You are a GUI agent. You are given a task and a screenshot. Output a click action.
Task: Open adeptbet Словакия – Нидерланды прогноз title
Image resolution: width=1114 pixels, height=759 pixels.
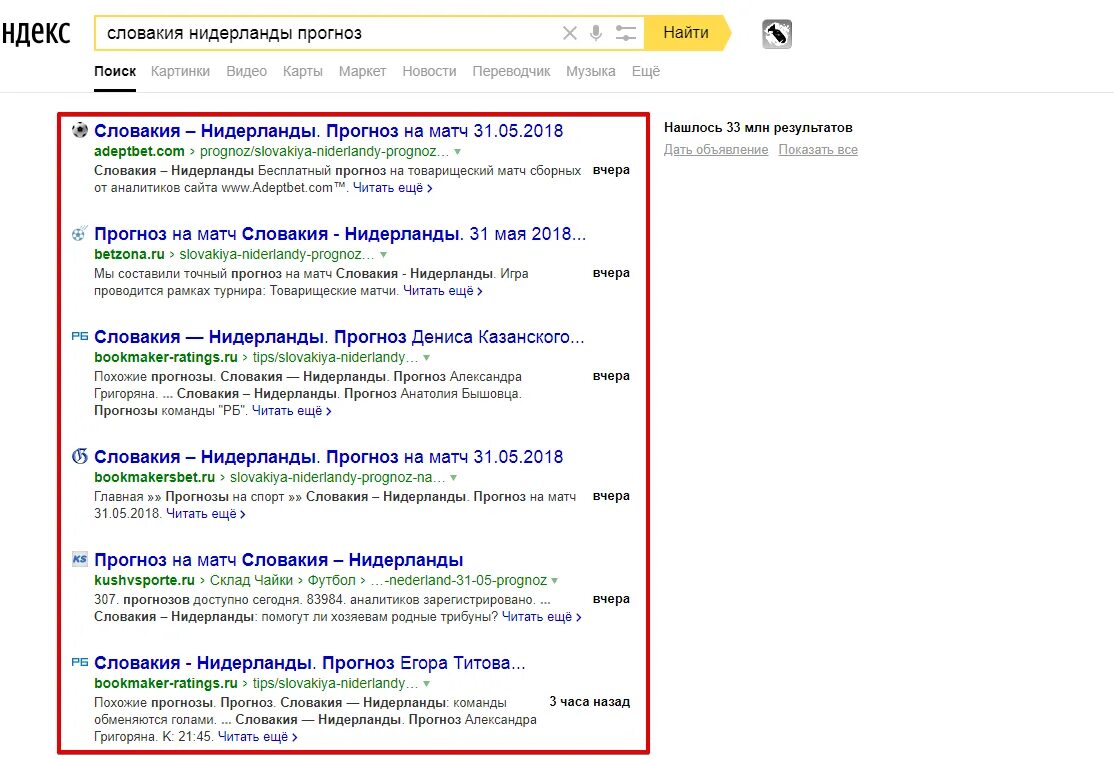328,131
